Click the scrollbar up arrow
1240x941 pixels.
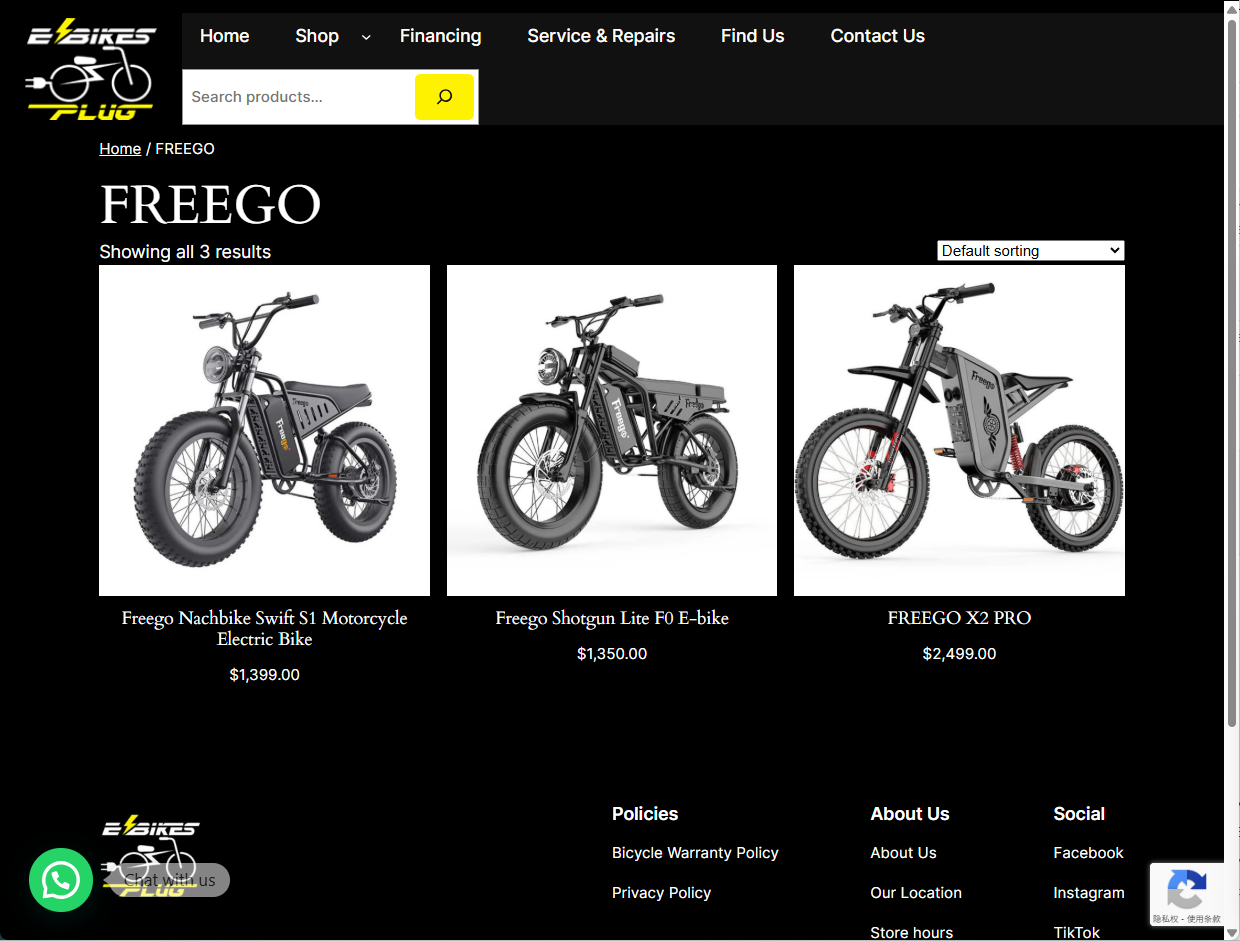pos(1232,8)
